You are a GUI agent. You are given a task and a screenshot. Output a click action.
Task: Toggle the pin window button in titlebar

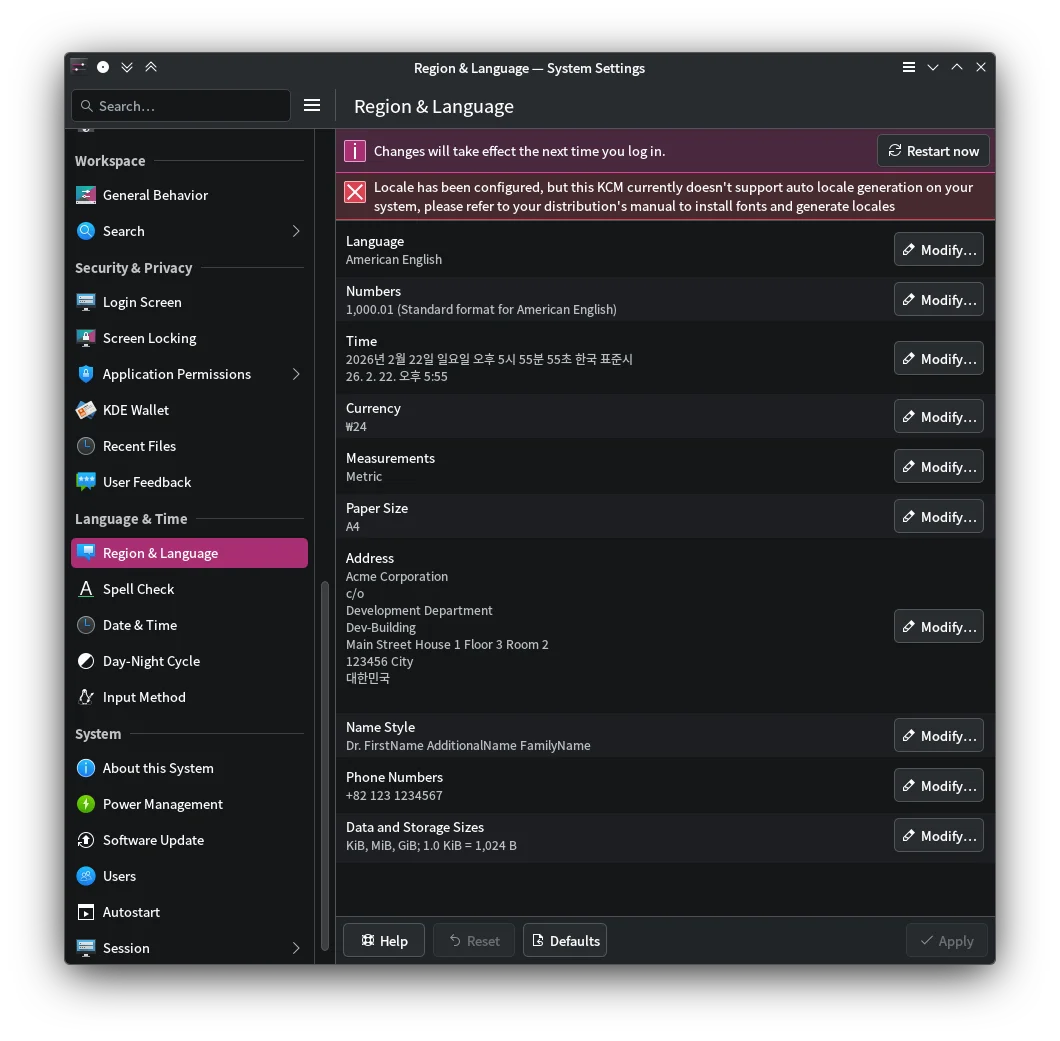[103, 67]
